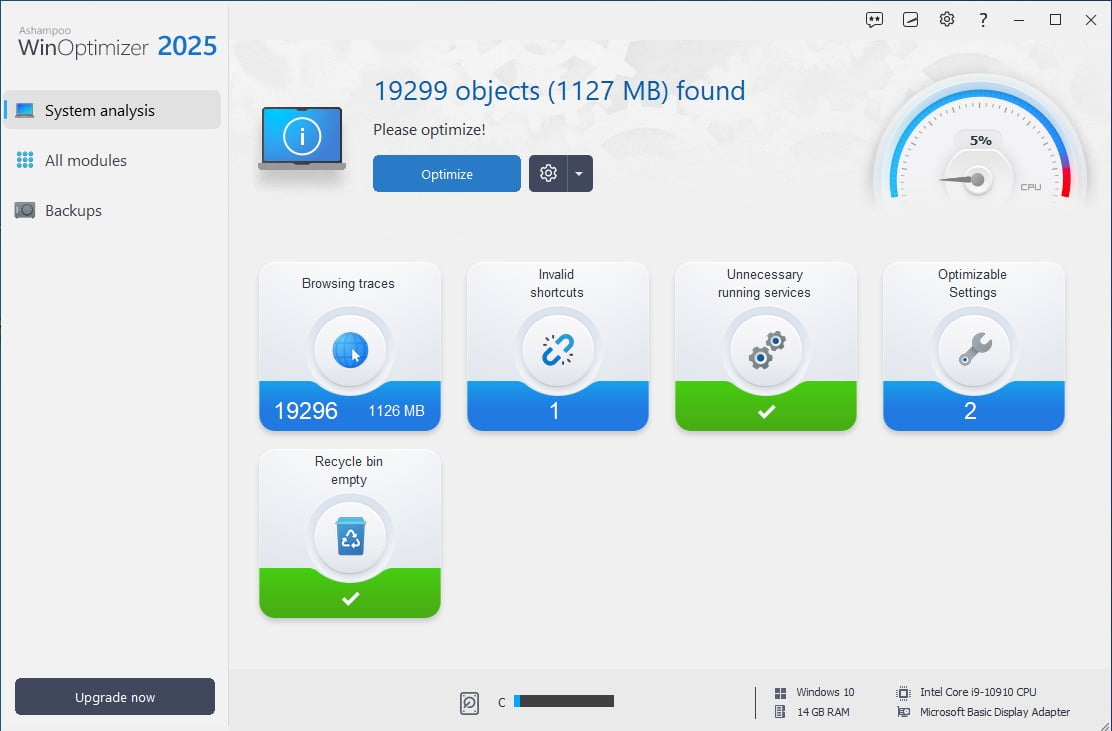Click the 19296 count on Browsing traces
The width and height of the screenshot is (1112, 731).
306,411
